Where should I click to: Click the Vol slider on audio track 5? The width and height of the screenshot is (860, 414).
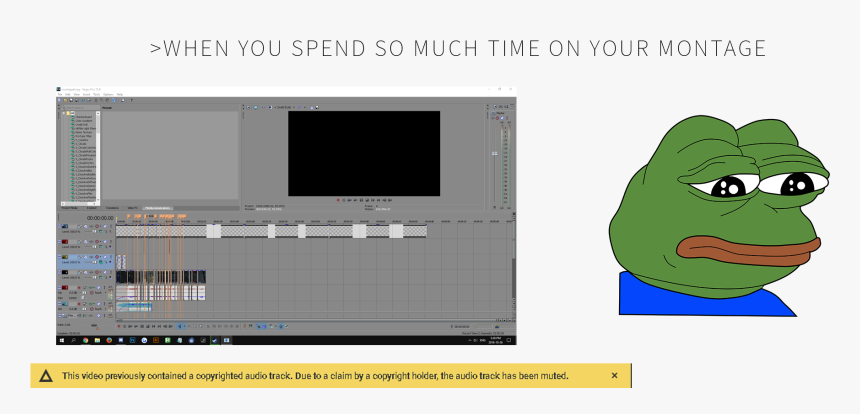click(x=83, y=293)
